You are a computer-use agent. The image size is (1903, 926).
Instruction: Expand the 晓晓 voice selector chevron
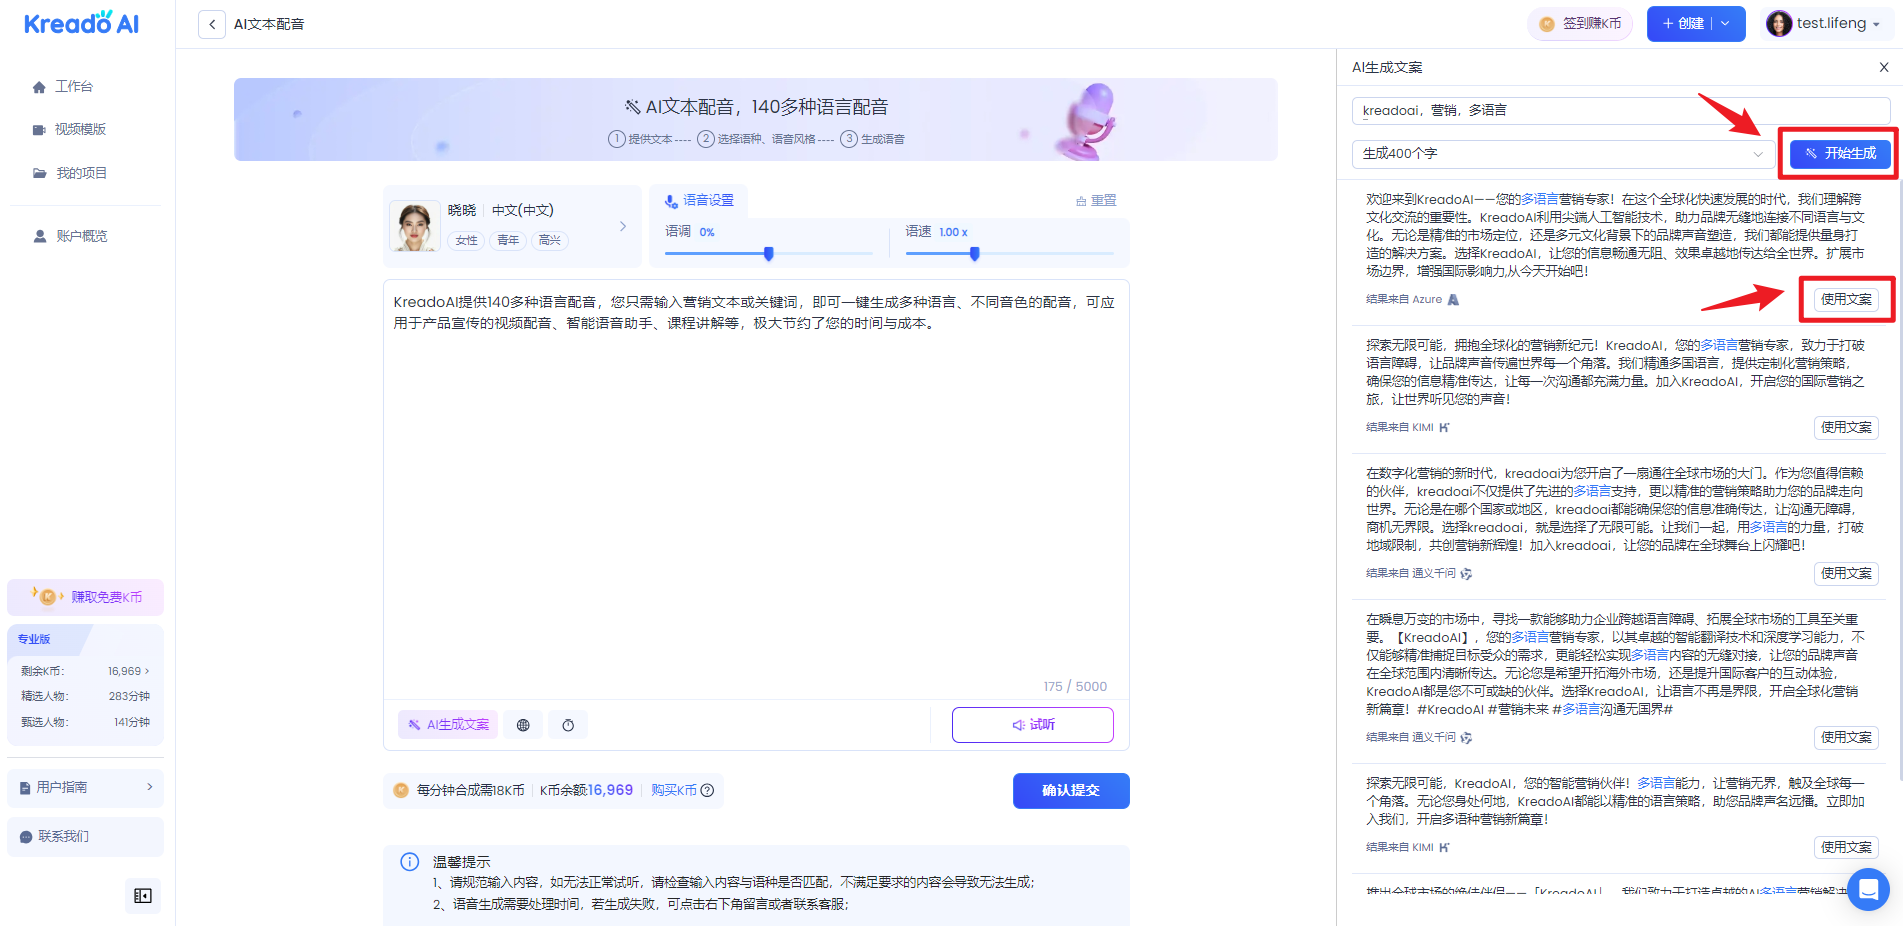623,226
